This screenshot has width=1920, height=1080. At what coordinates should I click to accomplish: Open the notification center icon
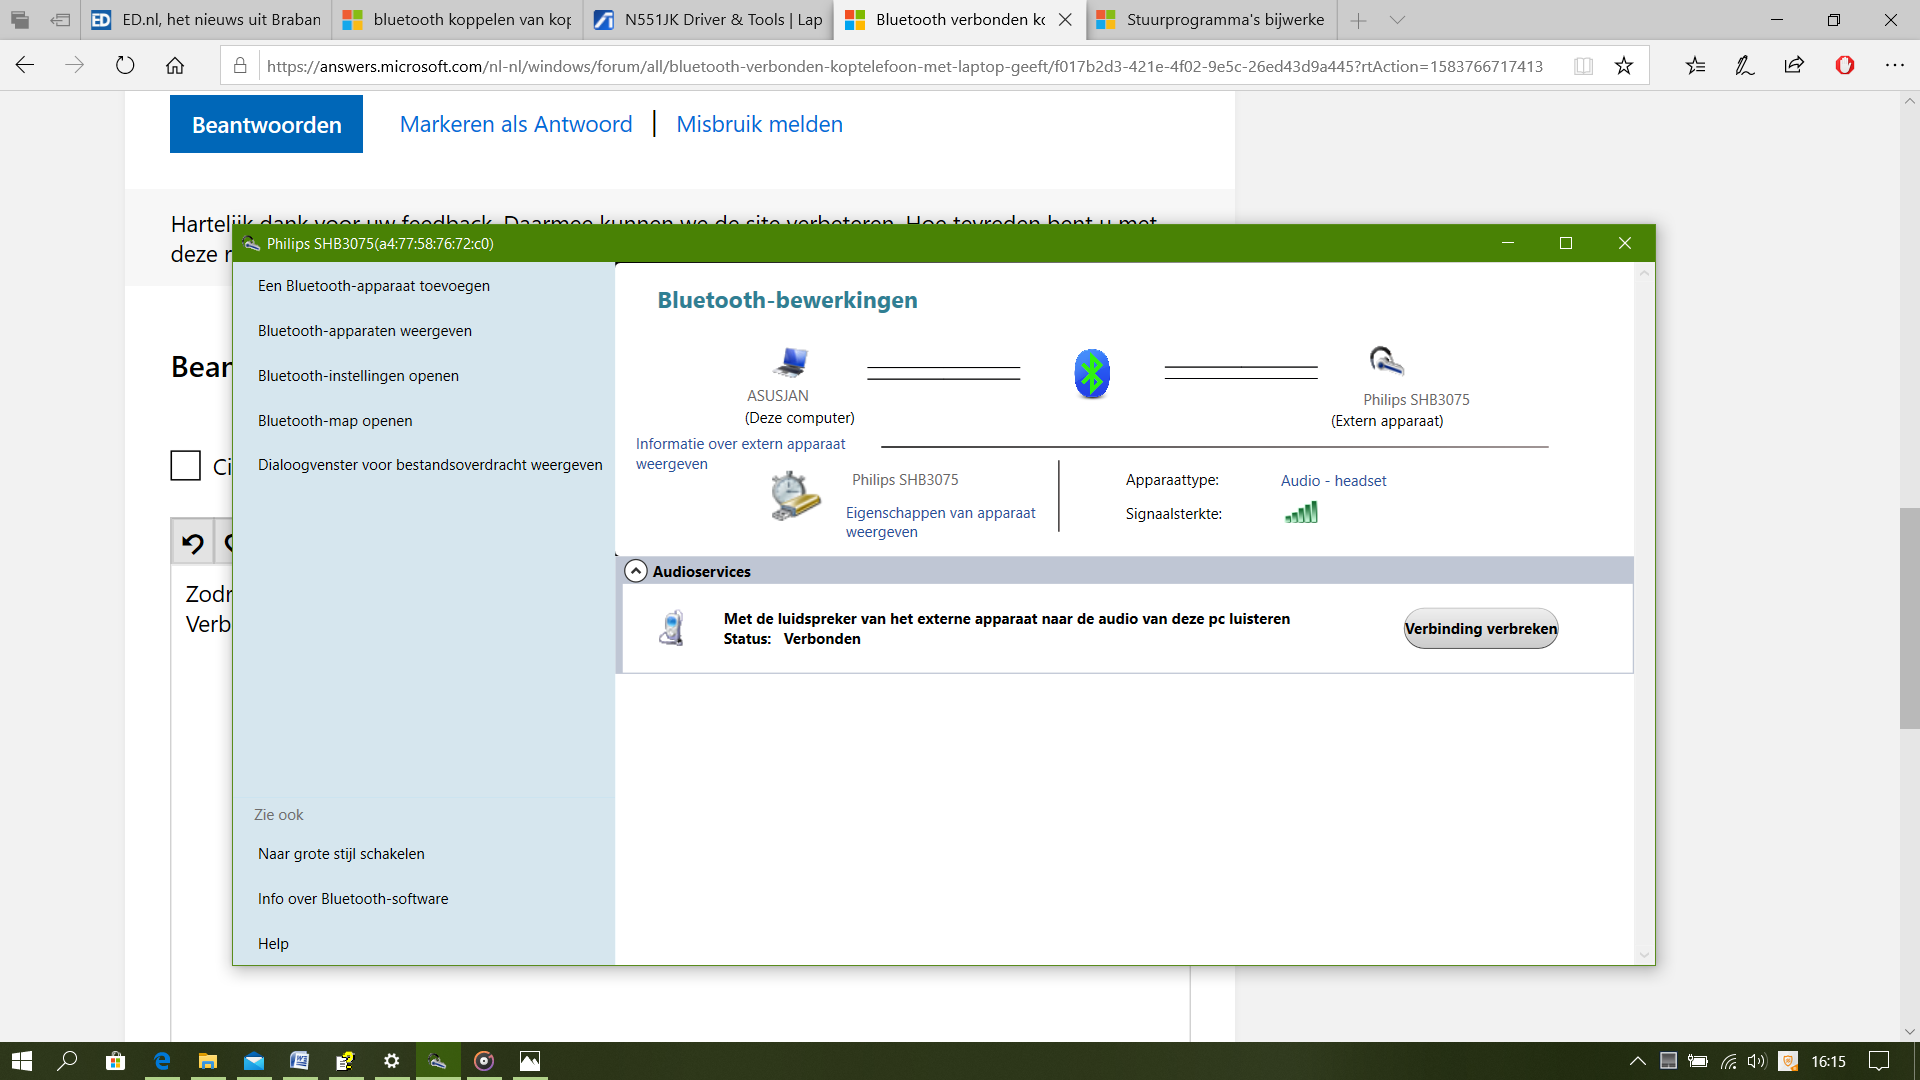click(1879, 1061)
